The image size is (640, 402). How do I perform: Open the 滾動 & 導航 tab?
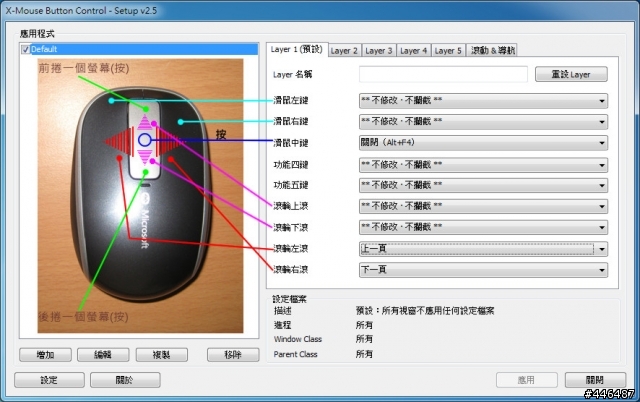pyautogui.click(x=492, y=51)
